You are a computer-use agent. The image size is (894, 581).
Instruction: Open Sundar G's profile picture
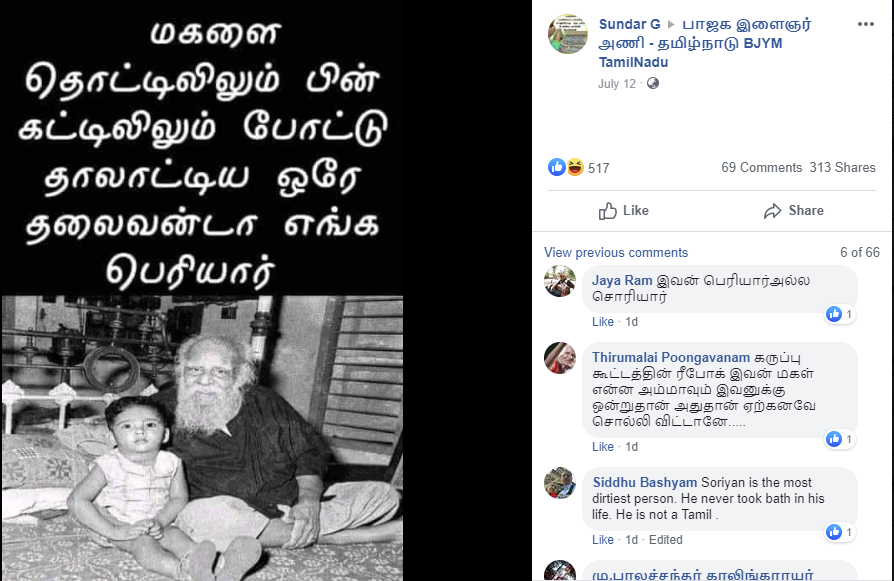[x=567, y=34]
